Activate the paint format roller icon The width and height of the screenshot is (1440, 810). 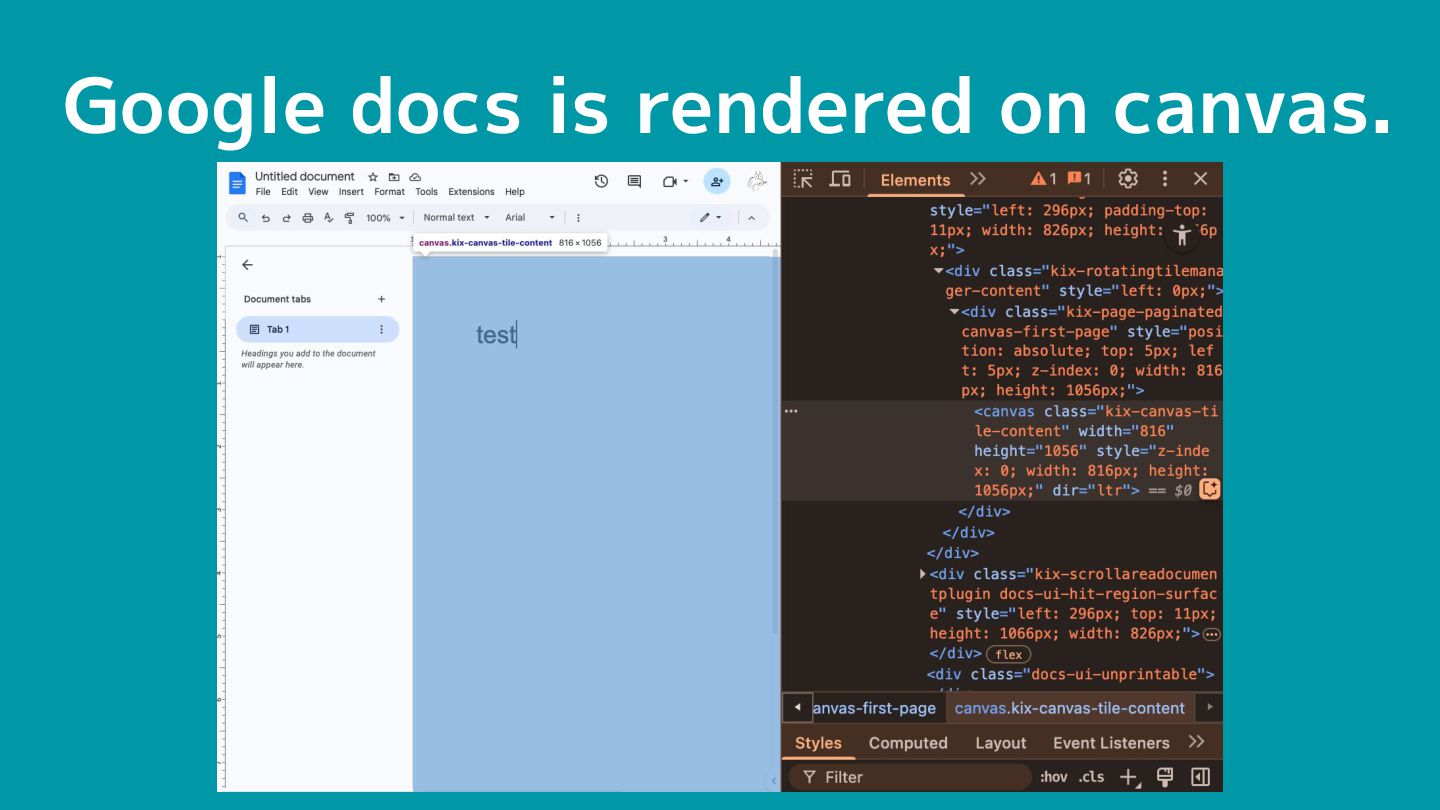click(x=349, y=217)
